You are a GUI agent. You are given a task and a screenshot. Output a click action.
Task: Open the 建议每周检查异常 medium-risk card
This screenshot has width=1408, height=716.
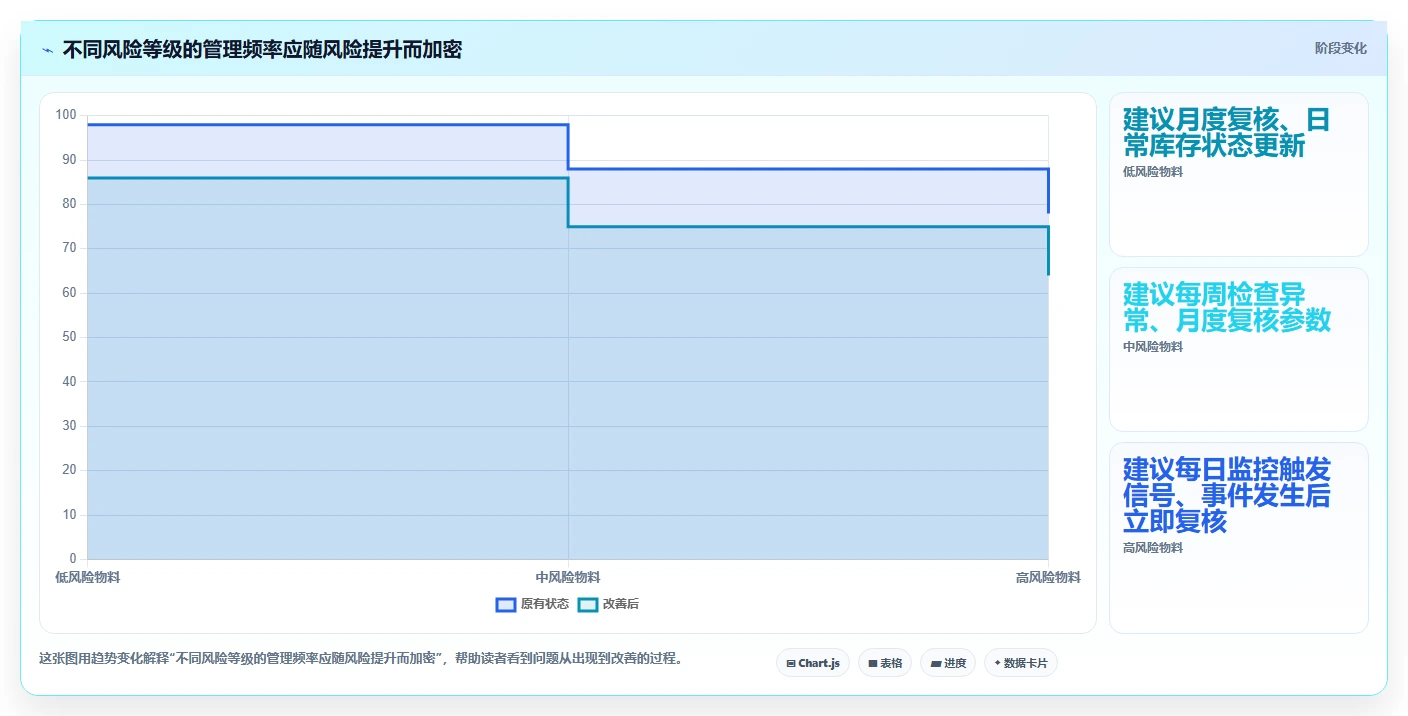(1238, 349)
